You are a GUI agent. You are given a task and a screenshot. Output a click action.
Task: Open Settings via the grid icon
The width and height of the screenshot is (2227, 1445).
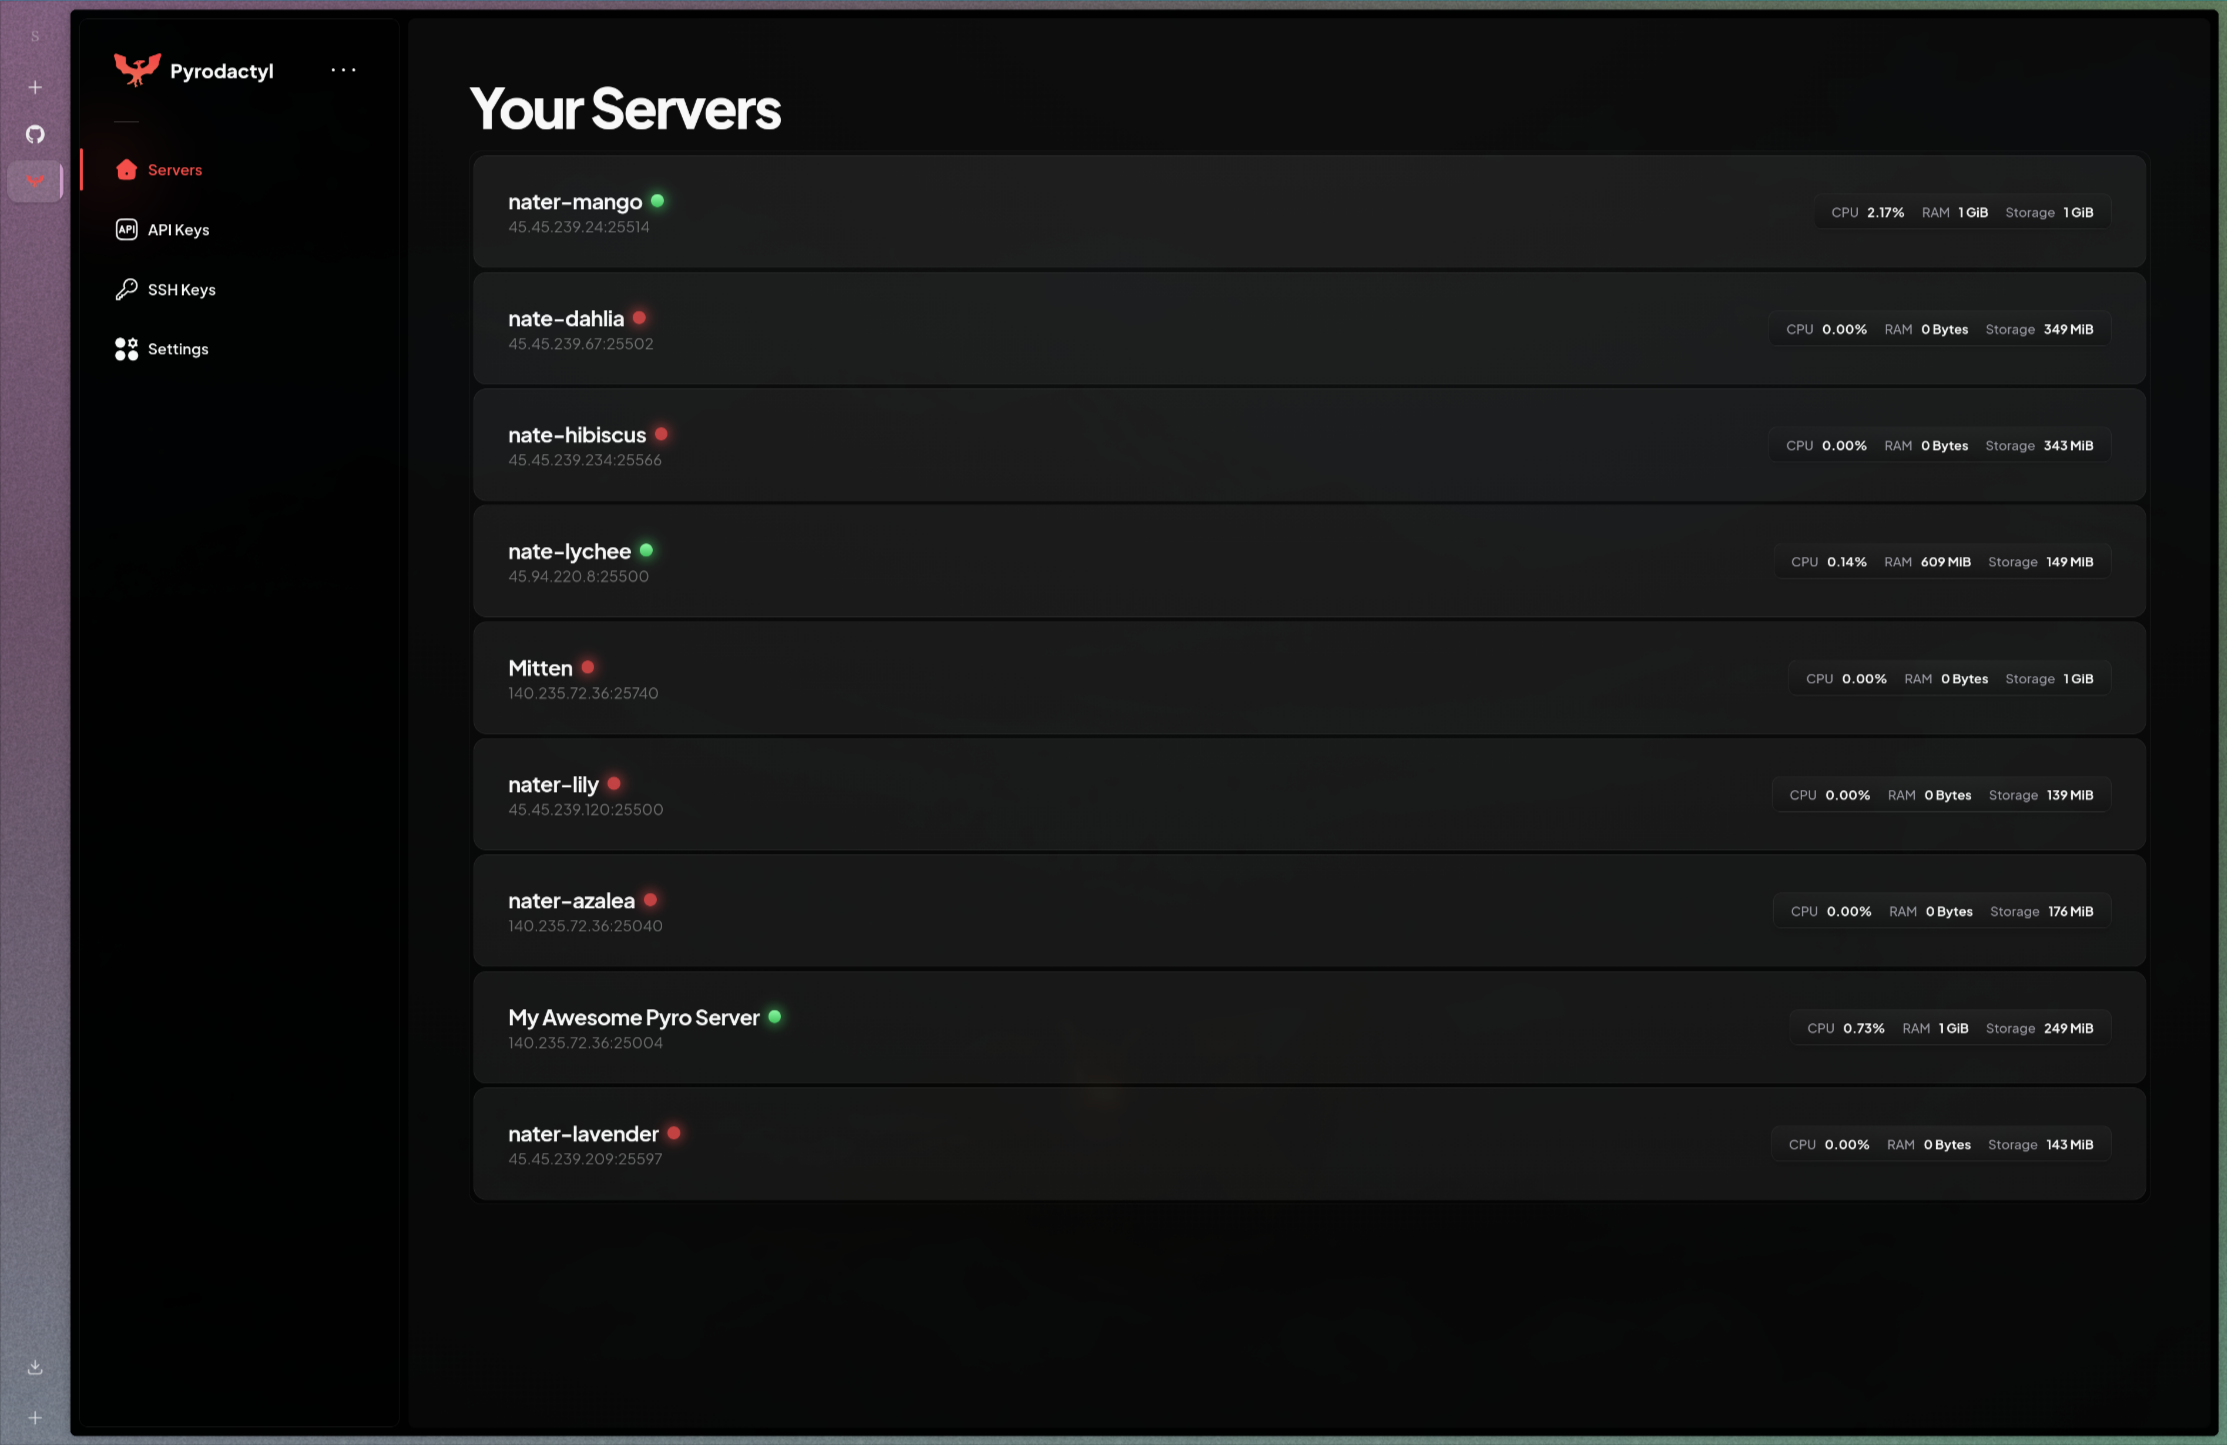tap(126, 348)
